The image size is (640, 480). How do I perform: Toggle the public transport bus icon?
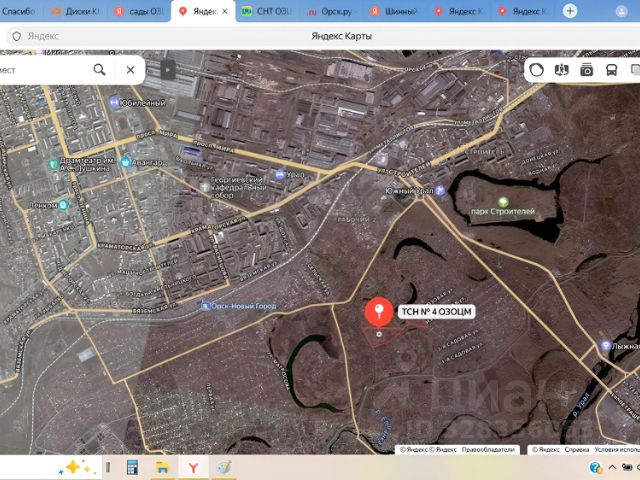coord(611,70)
